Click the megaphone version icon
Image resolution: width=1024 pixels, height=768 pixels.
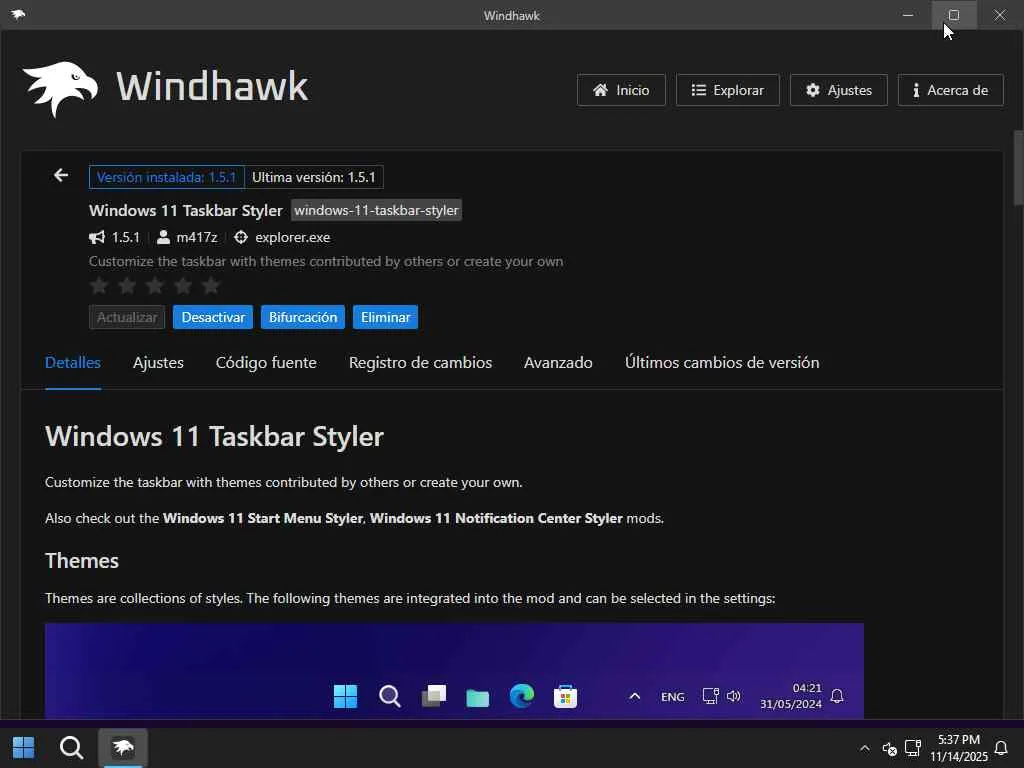tap(97, 237)
